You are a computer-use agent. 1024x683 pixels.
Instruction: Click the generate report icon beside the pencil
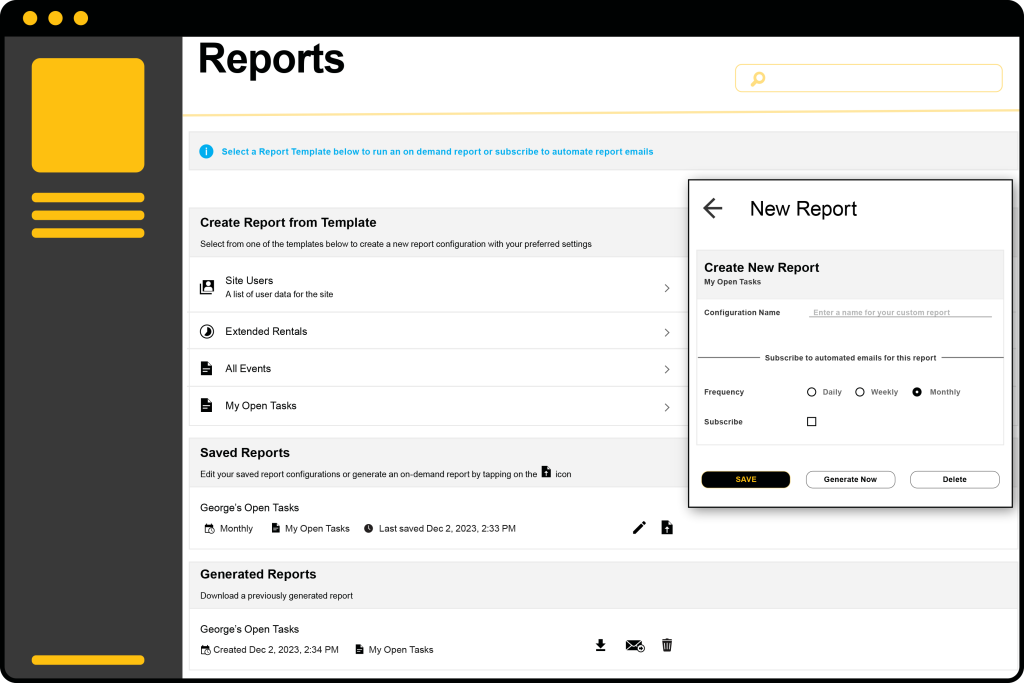667,527
